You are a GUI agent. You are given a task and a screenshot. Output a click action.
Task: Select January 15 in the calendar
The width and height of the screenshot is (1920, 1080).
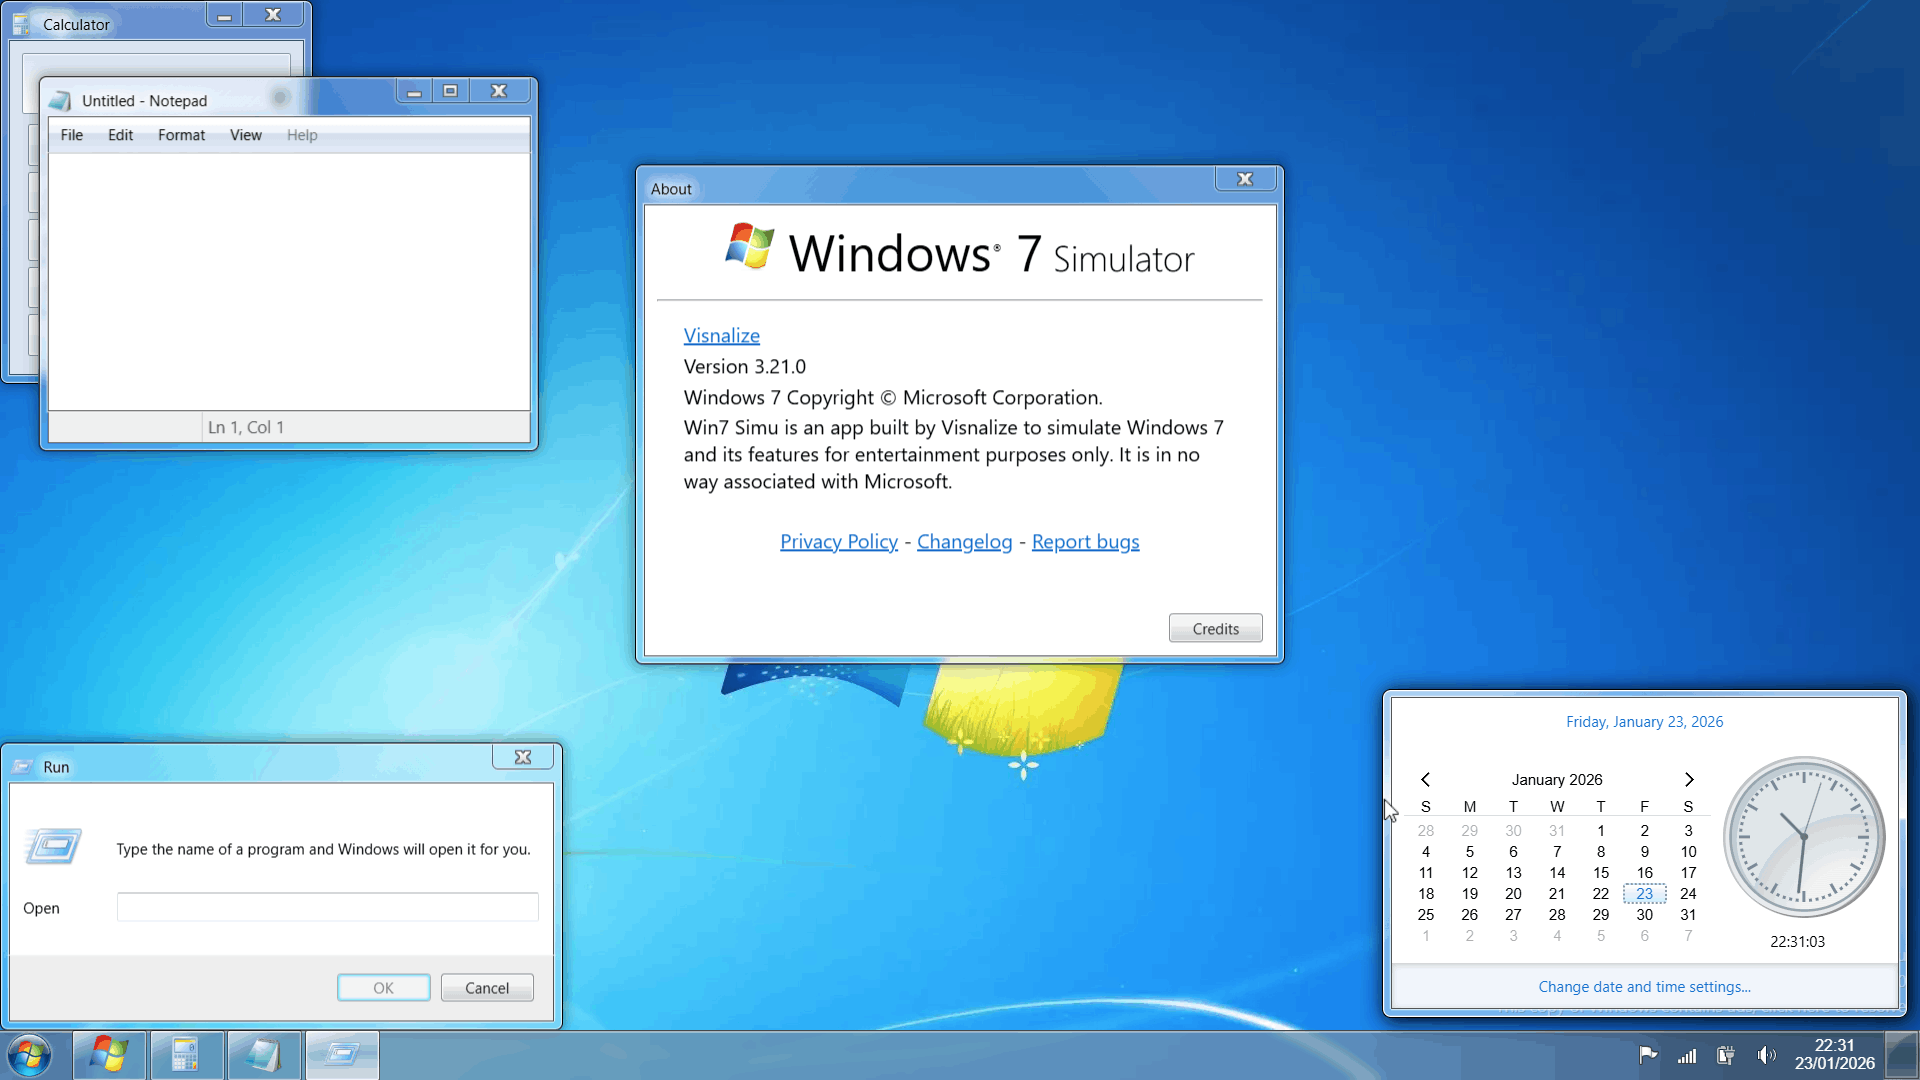coord(1600,872)
